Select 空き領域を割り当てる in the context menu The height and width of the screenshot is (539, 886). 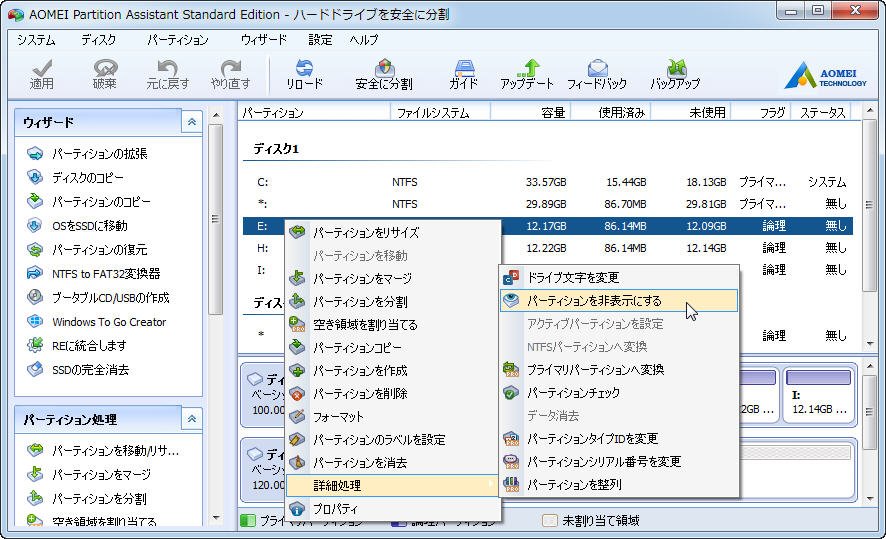click(393, 325)
